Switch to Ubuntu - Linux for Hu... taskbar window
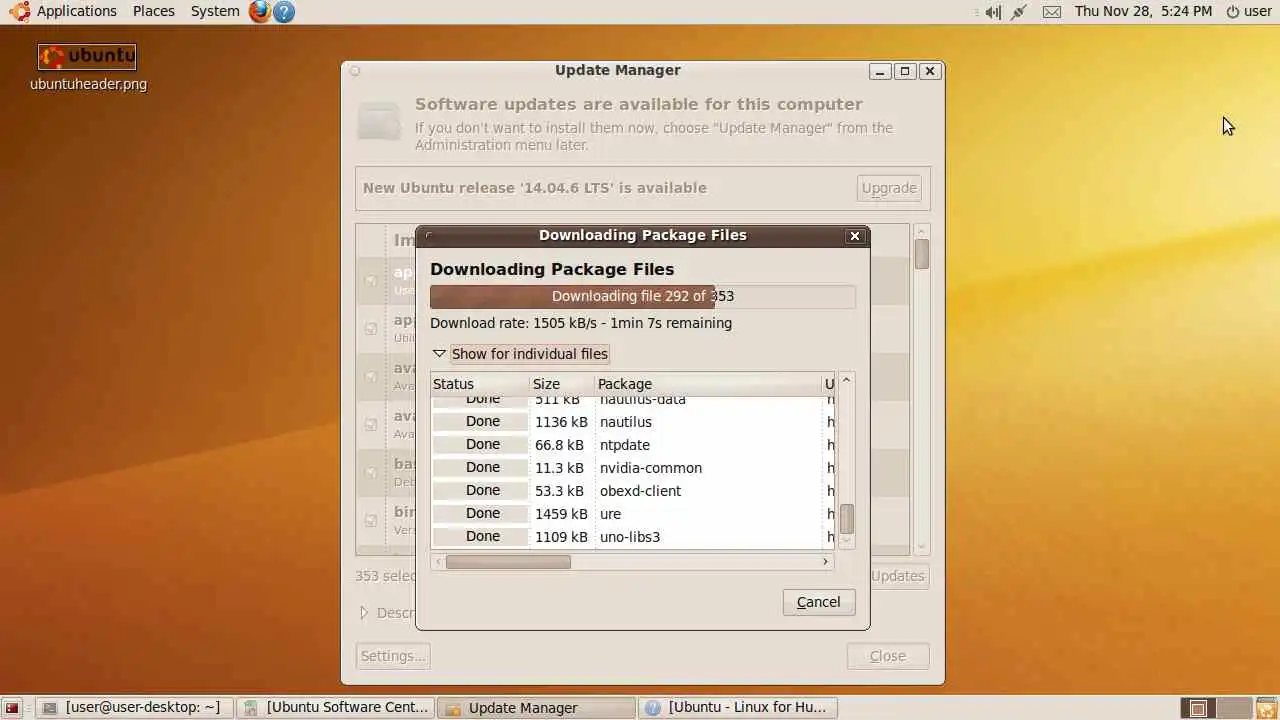This screenshot has width=1280, height=720. (x=737, y=707)
